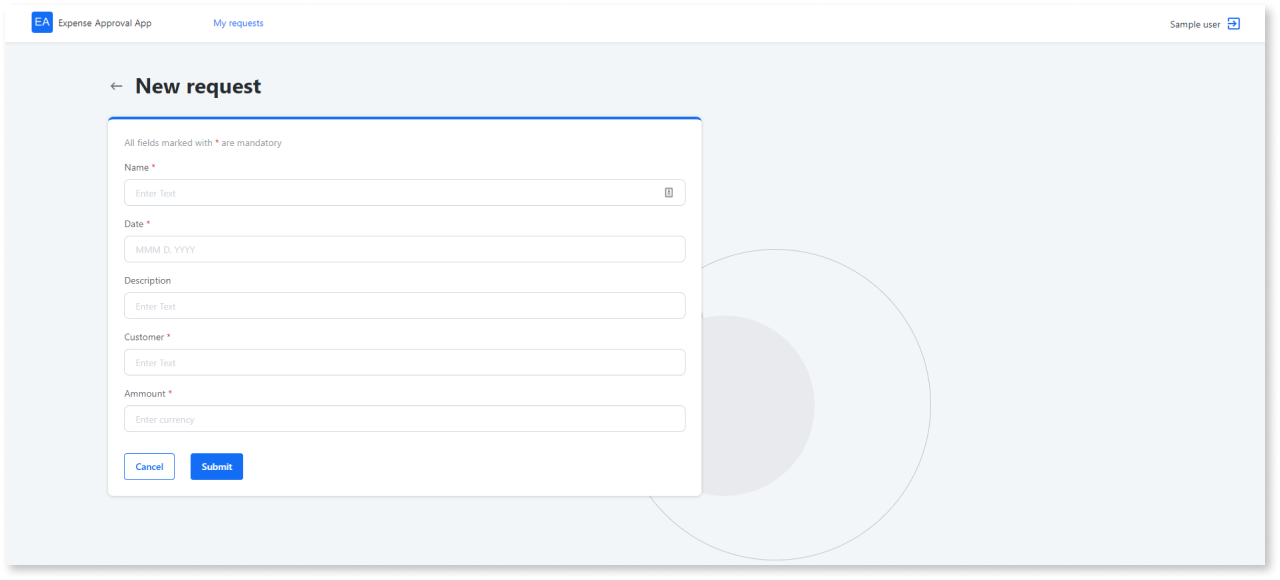The width and height of the screenshot is (1280, 580).
Task: Click the mandatory fields notice text
Action: [202, 142]
